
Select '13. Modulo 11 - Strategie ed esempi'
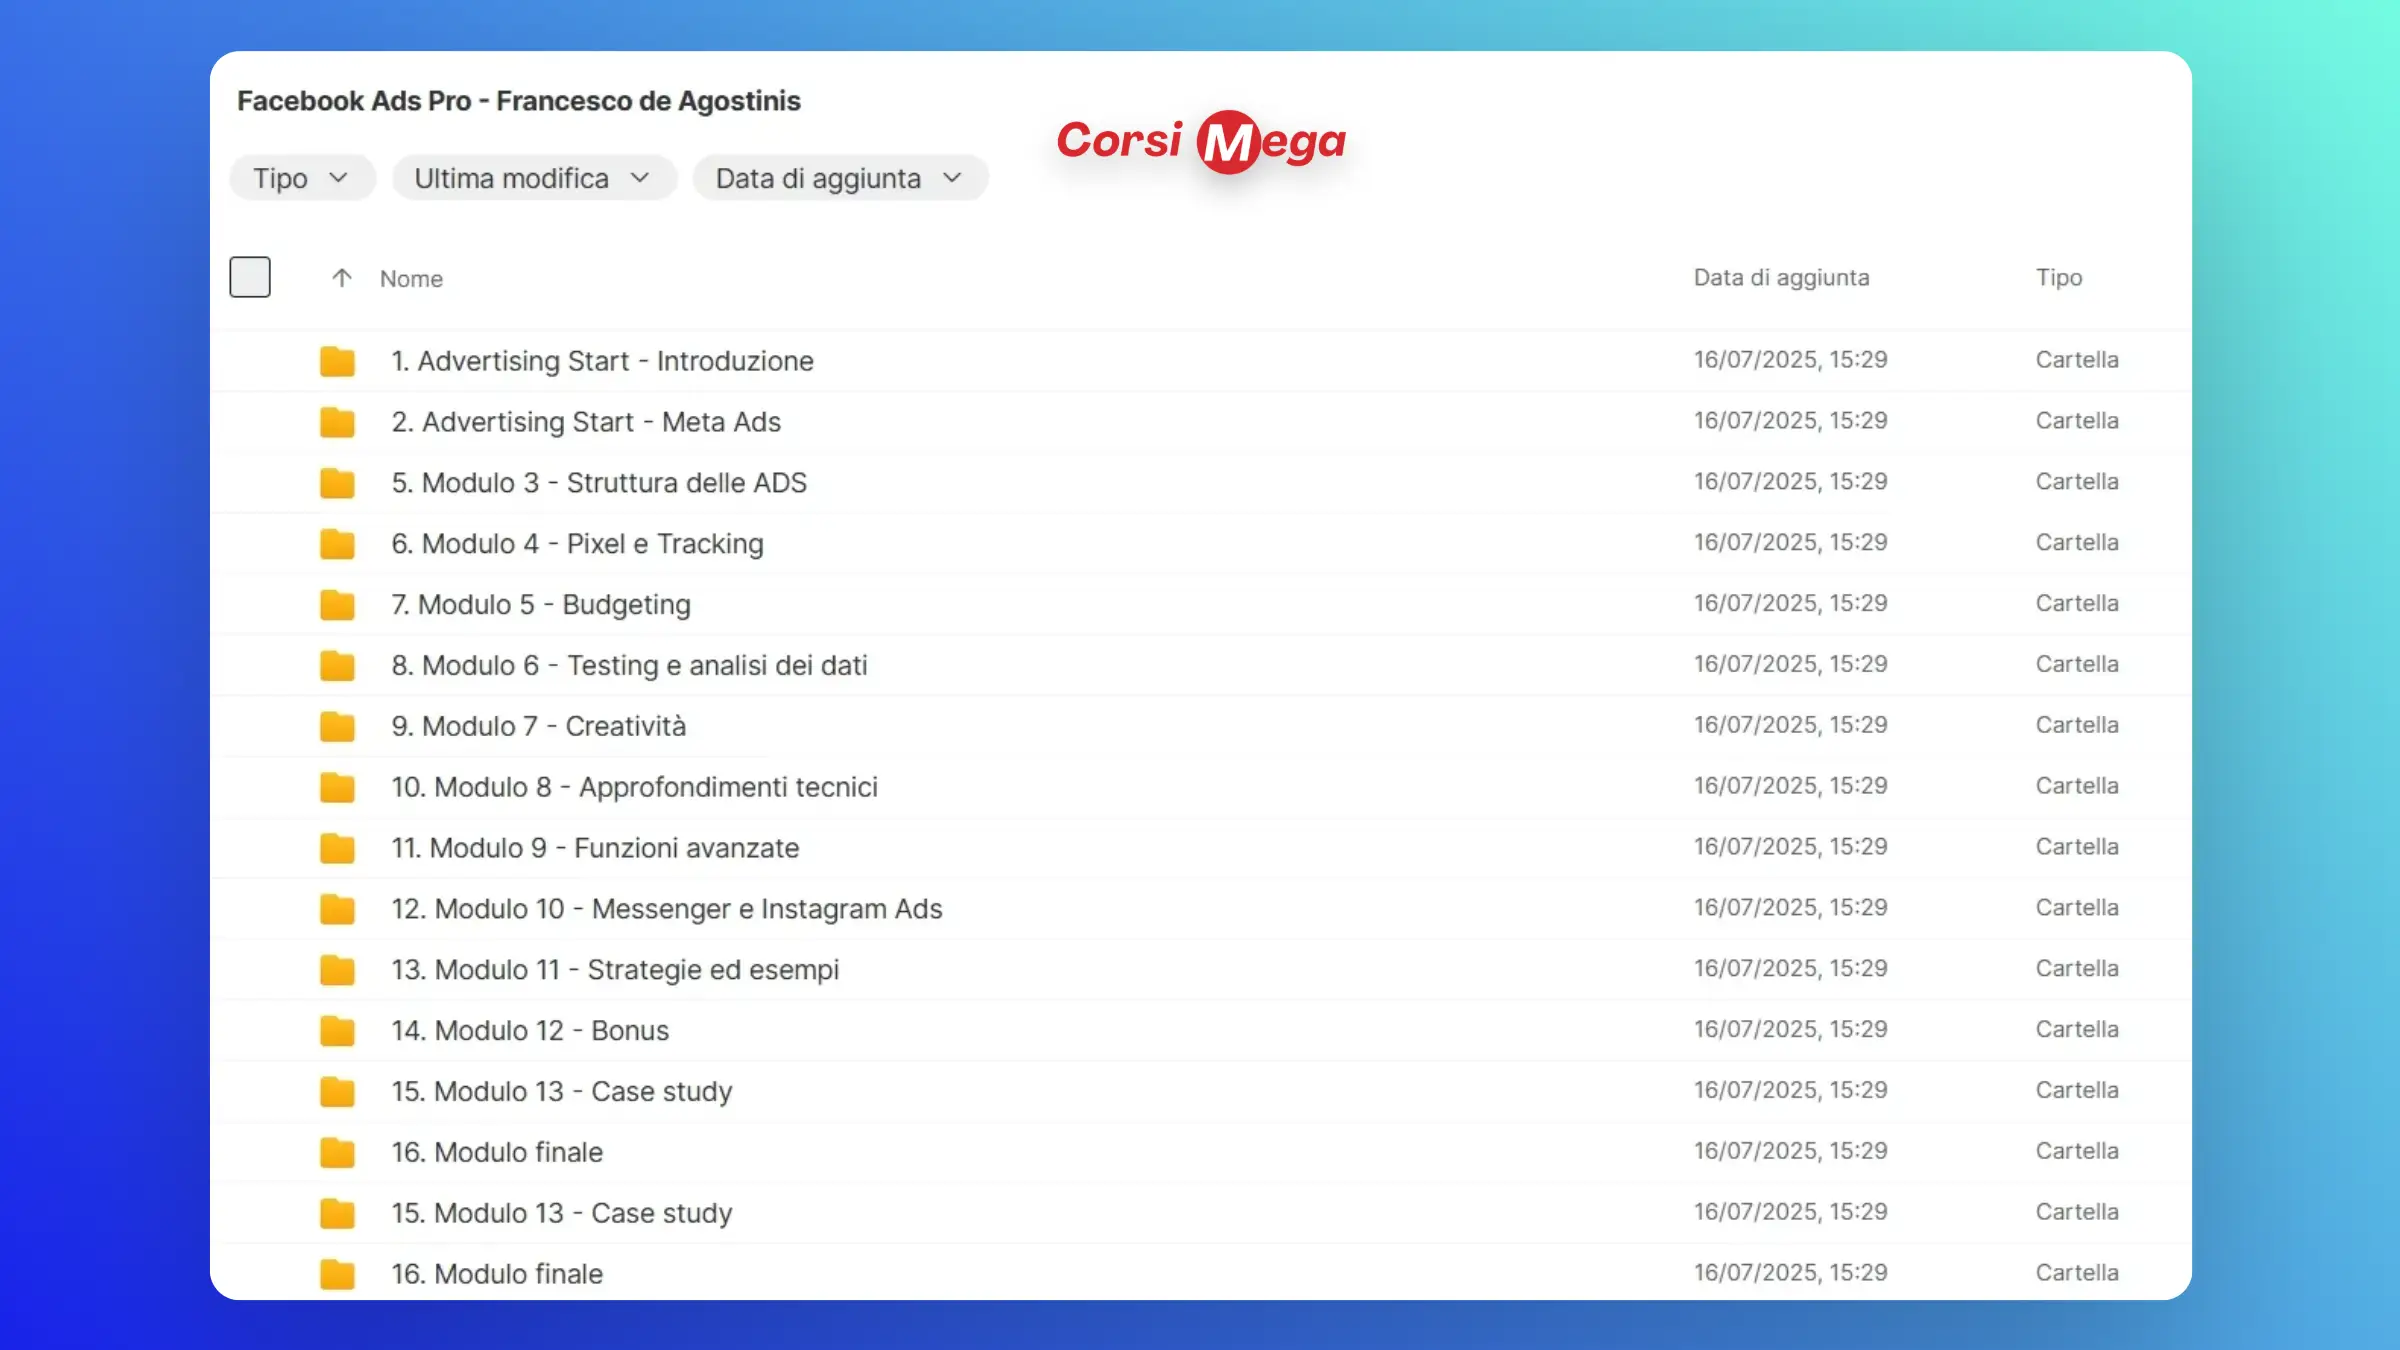tap(615, 971)
